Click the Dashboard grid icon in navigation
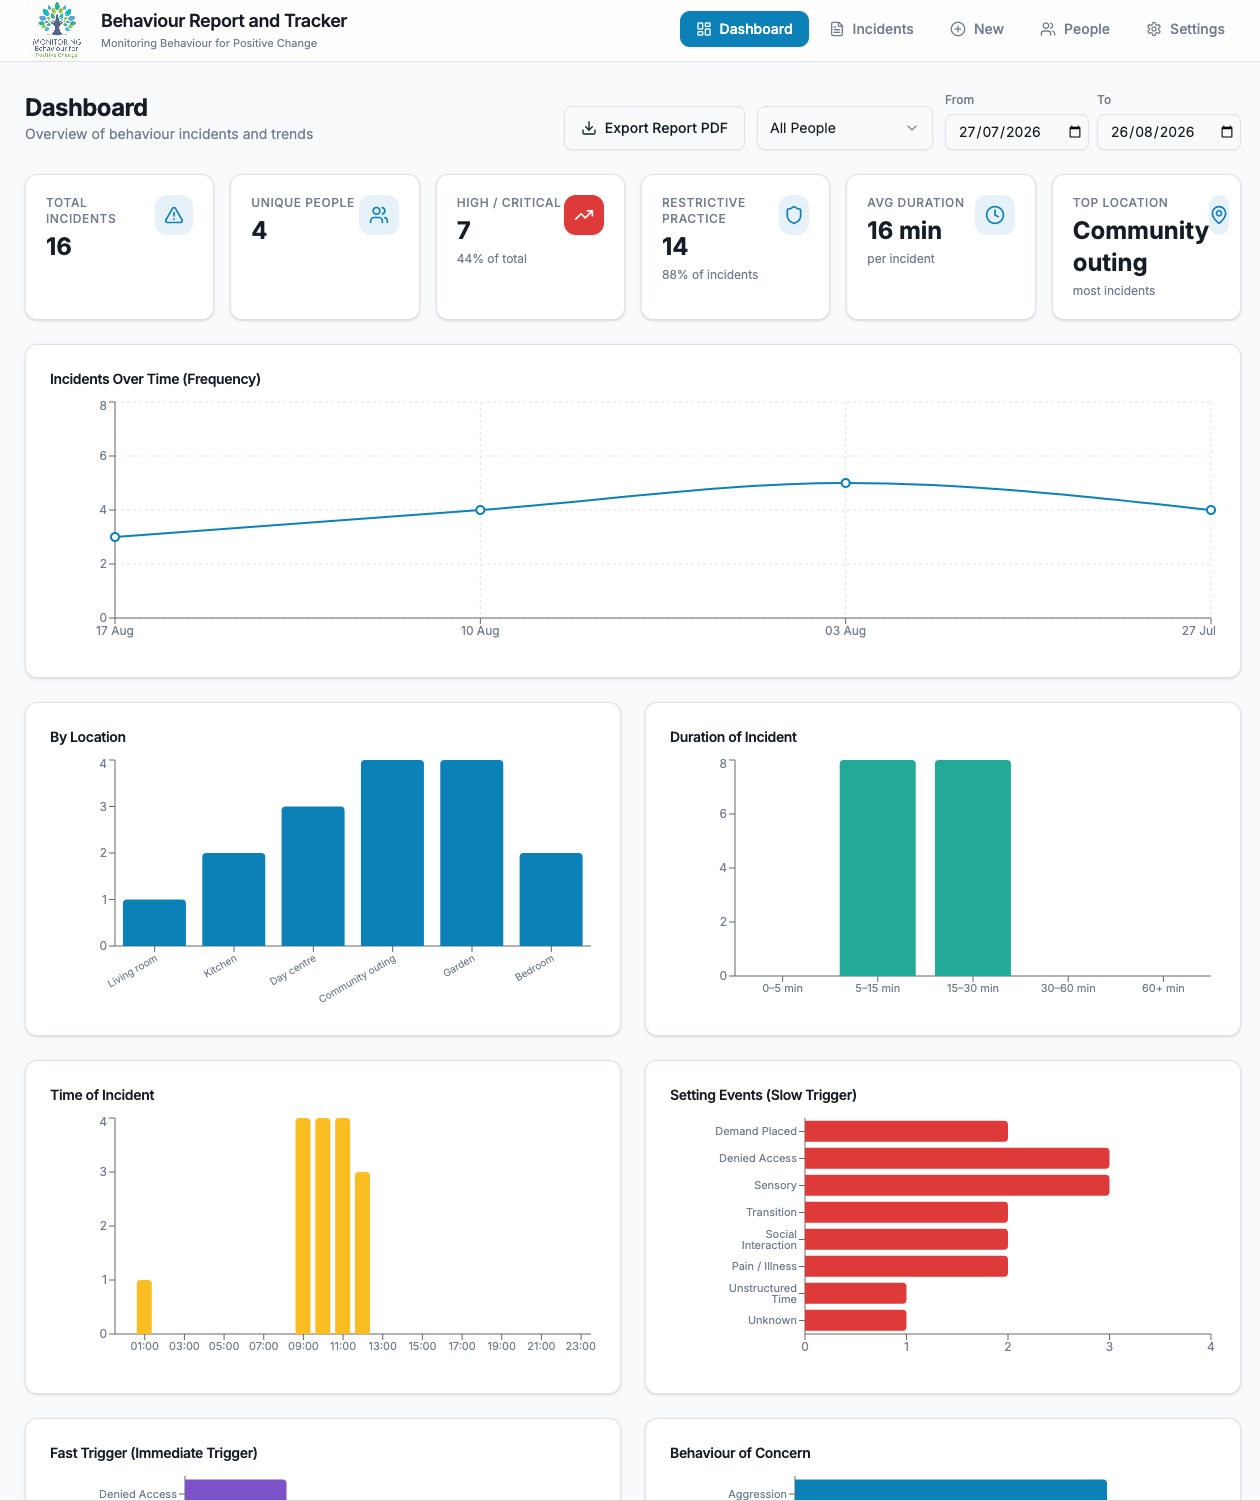 tap(704, 29)
